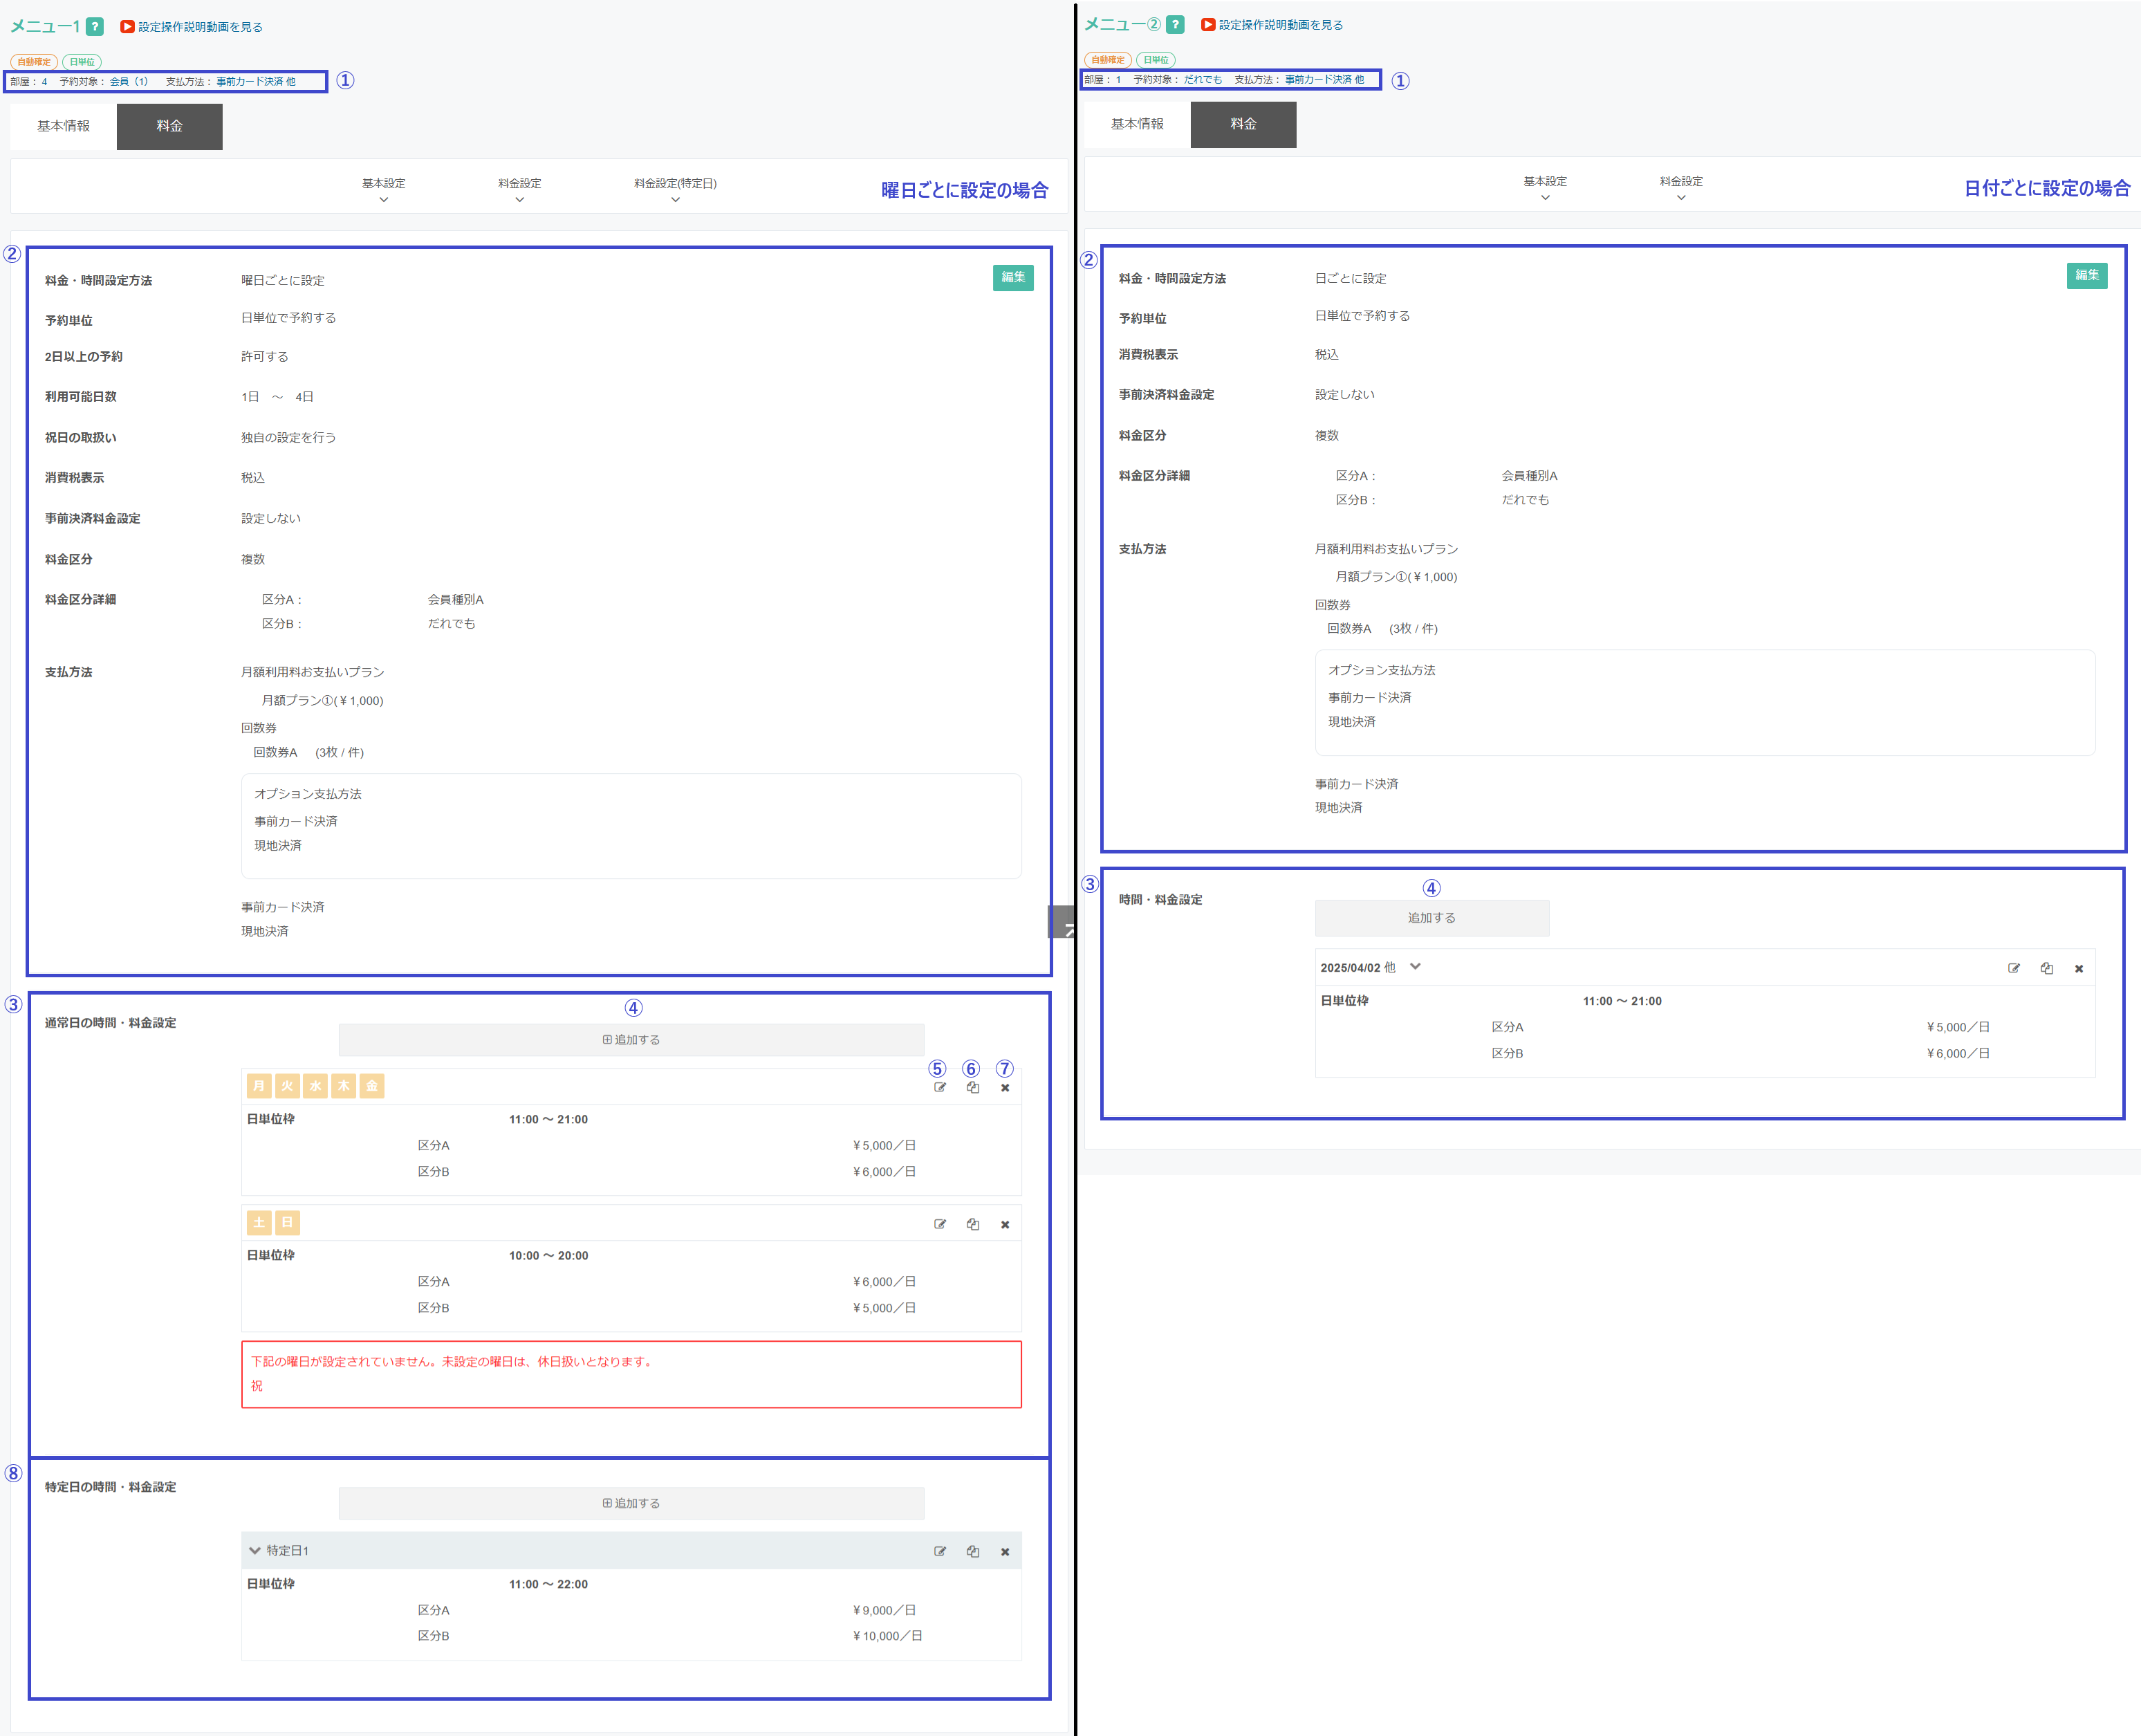Copy the 2025/04/02 他 date setting

pyautogui.click(x=2047, y=968)
